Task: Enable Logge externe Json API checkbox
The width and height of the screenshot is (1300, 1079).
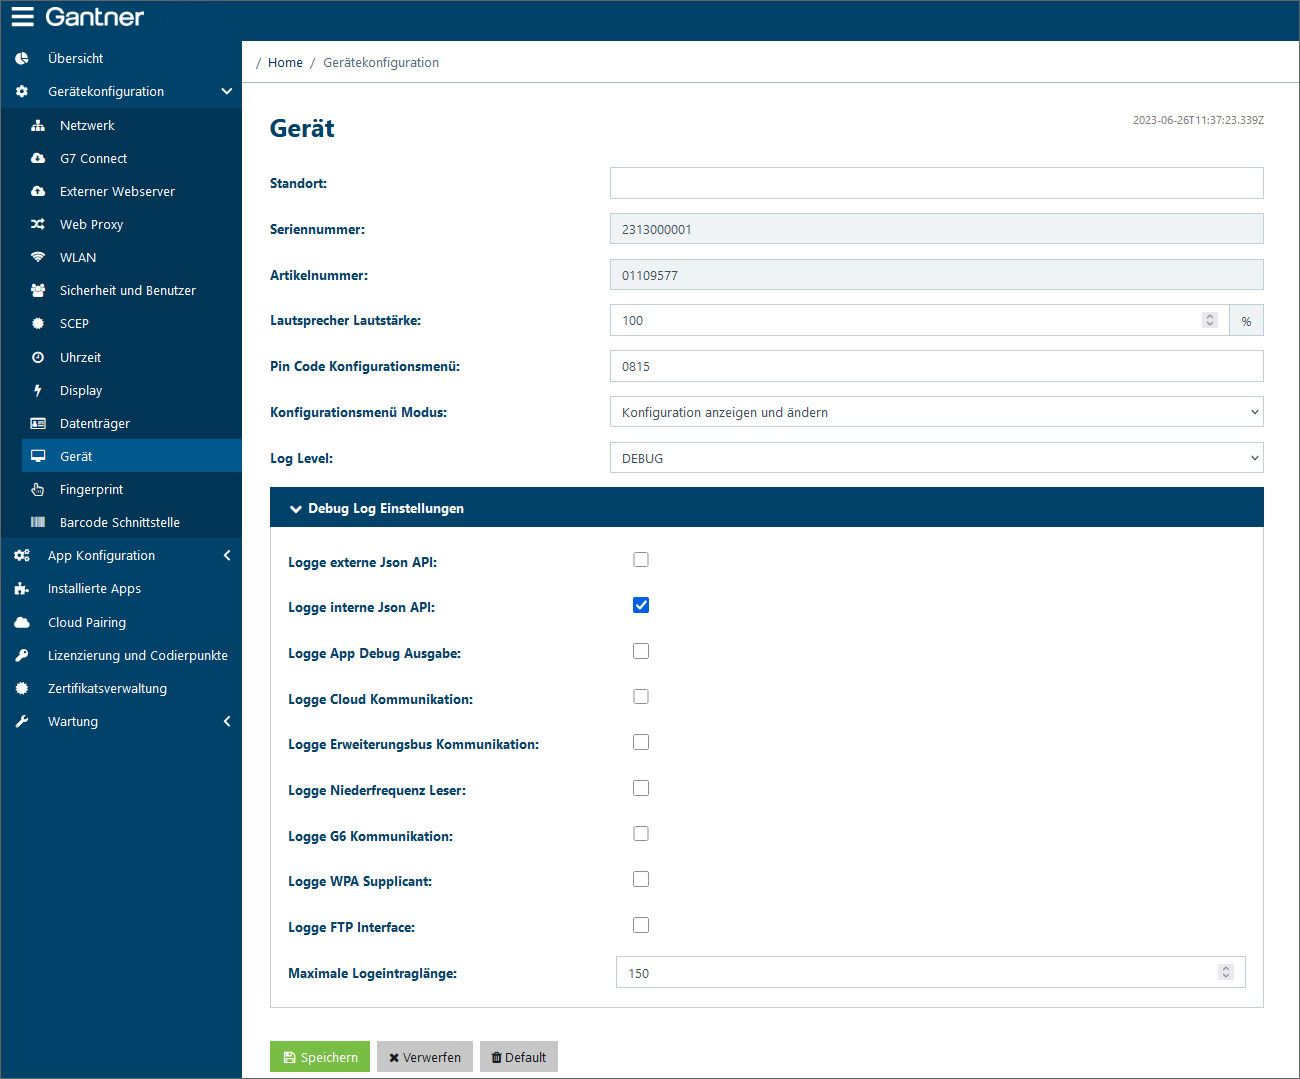Action: click(641, 560)
